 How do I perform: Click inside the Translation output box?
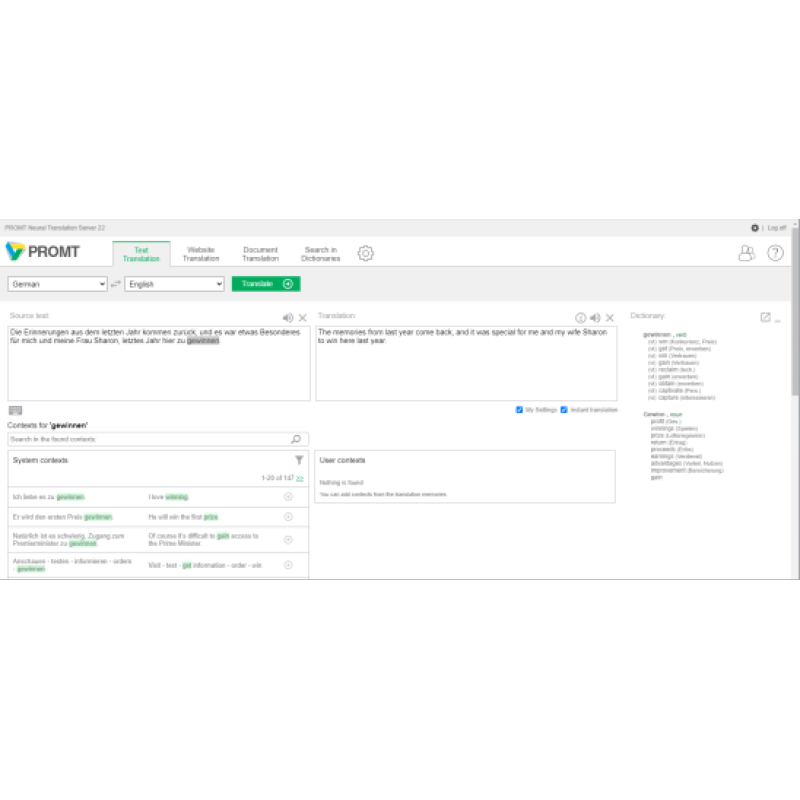tap(466, 363)
